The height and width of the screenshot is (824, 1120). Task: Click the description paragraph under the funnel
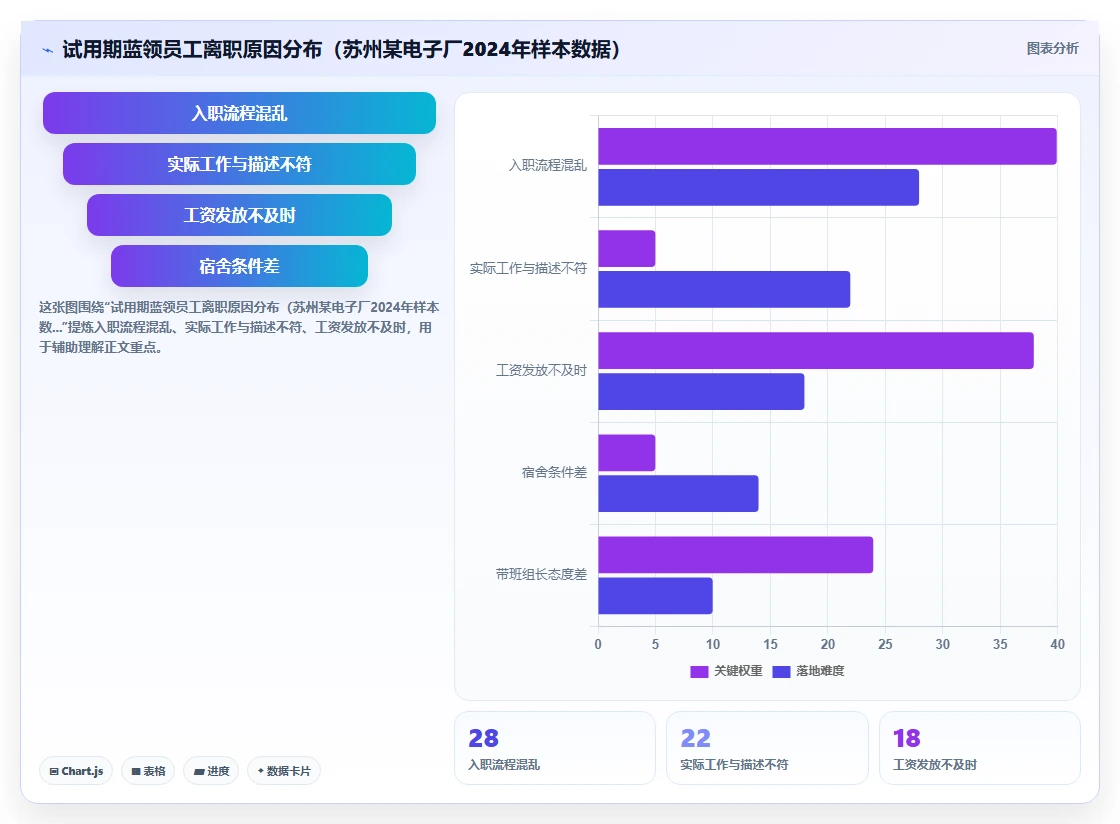click(239, 327)
